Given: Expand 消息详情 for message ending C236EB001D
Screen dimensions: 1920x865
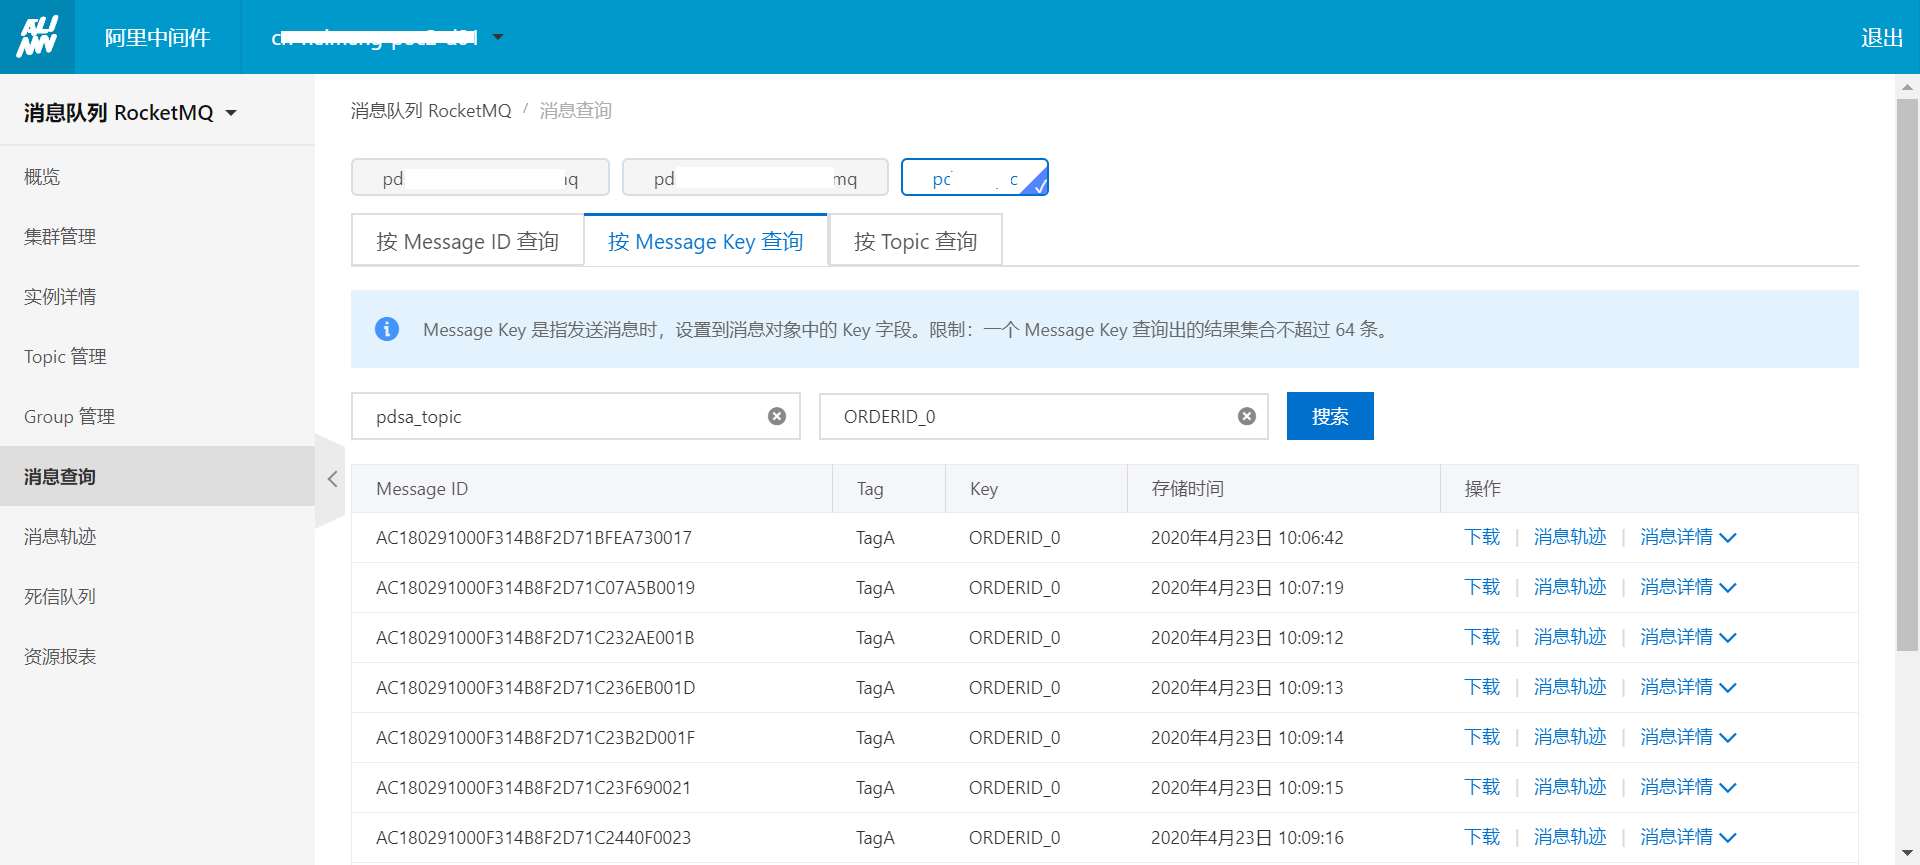Looking at the screenshot, I should [1688, 687].
